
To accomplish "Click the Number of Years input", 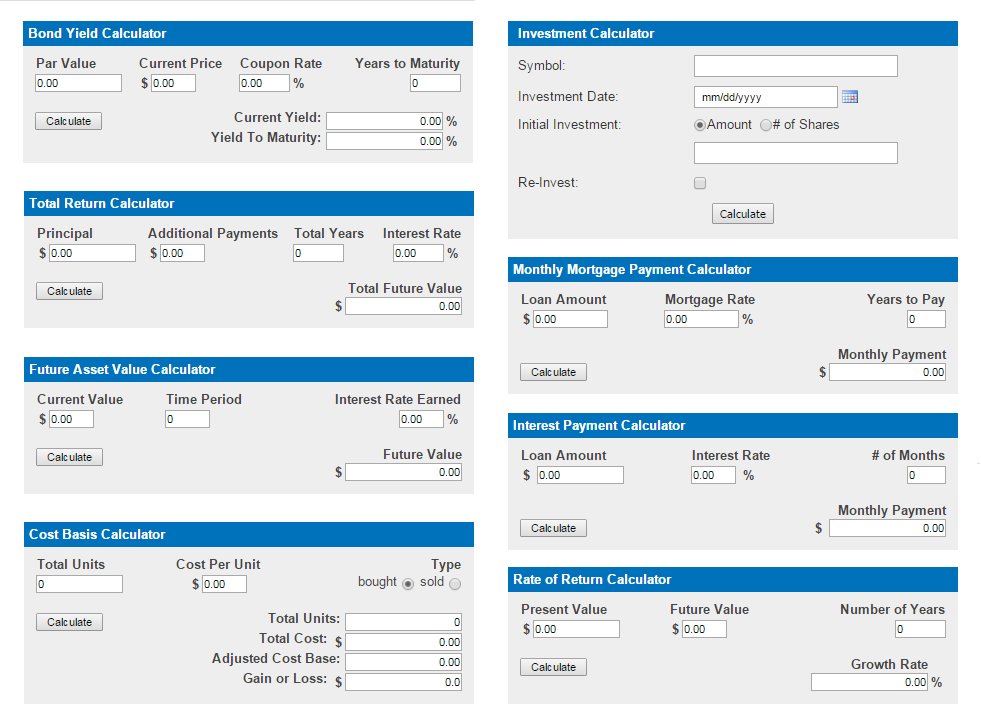I will [919, 629].
